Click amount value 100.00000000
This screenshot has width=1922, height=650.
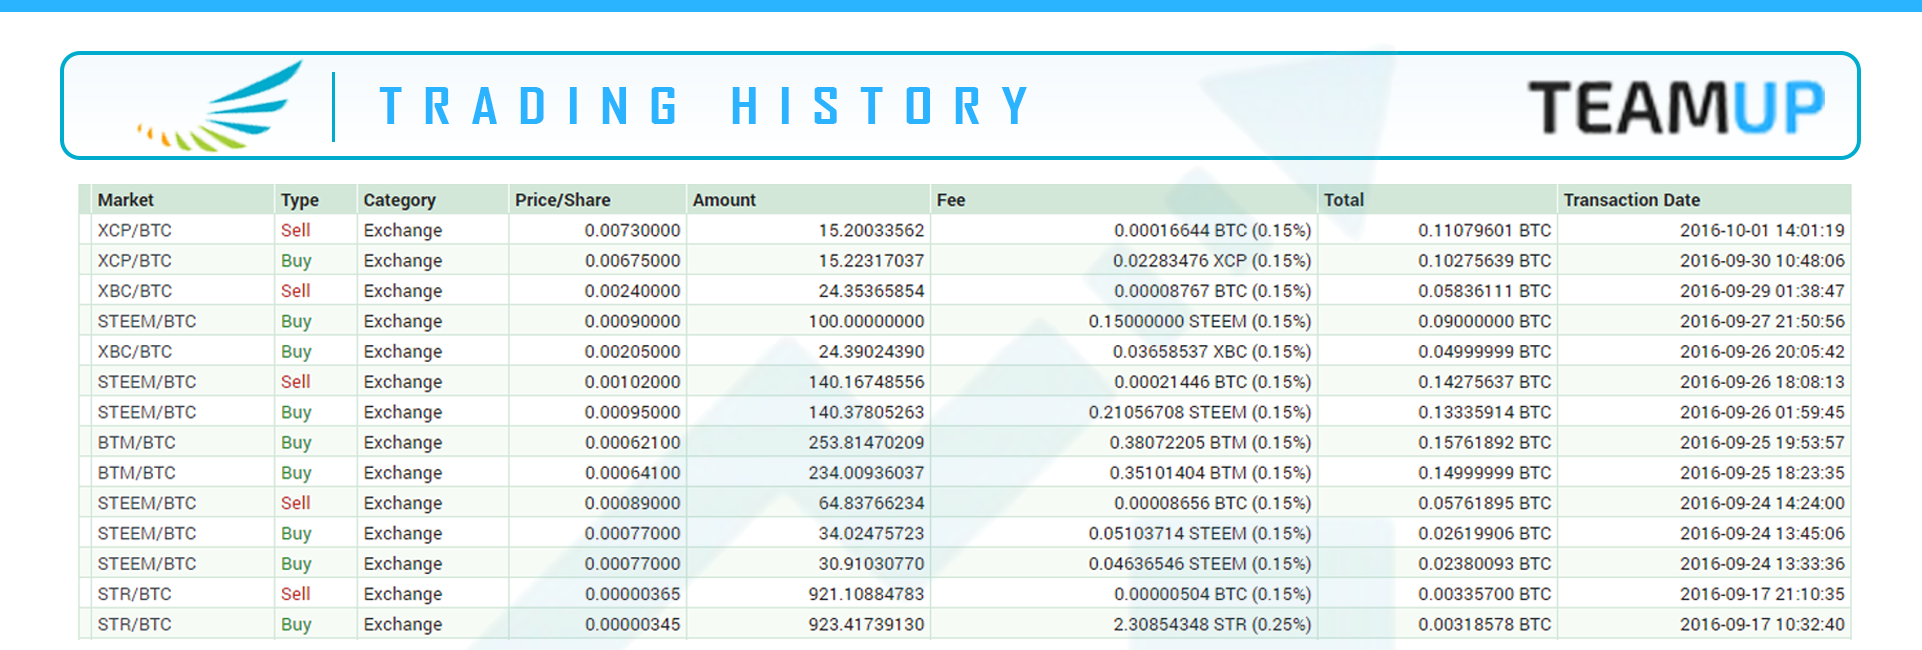[x=867, y=321]
